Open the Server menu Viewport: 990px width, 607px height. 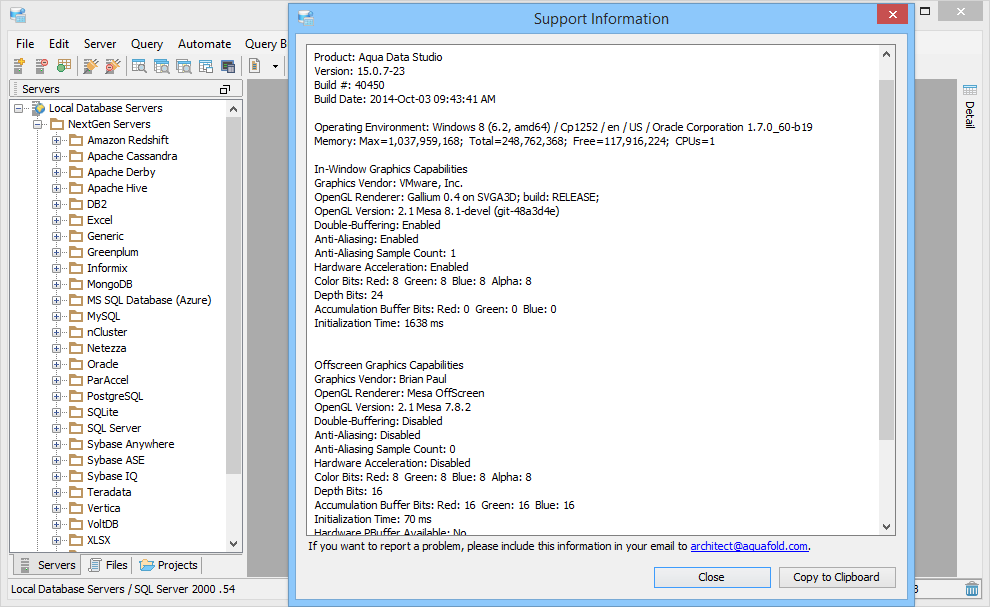click(100, 44)
